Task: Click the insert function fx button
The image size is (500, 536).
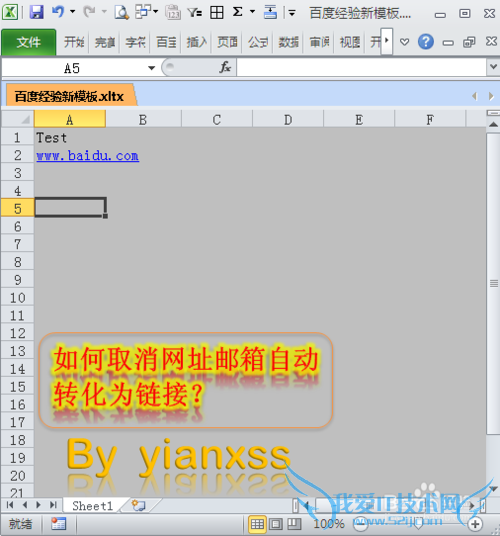Action: 225,67
